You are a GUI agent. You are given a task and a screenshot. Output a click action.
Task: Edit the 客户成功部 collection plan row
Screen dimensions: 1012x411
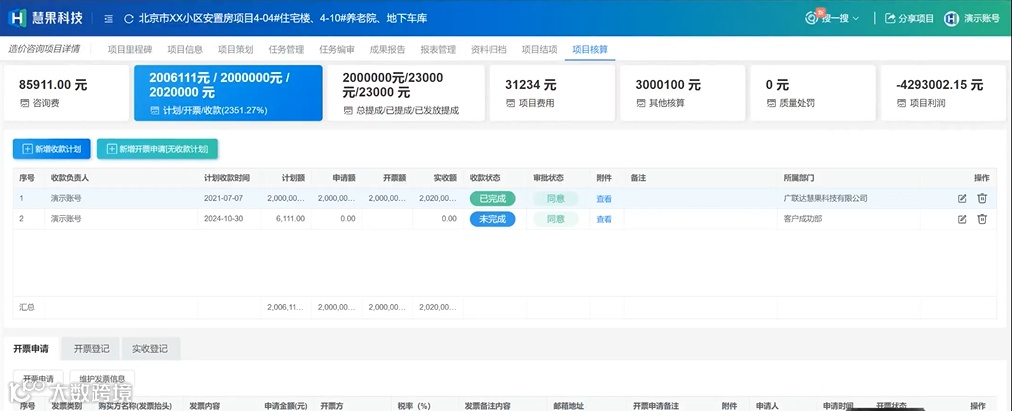pos(962,219)
